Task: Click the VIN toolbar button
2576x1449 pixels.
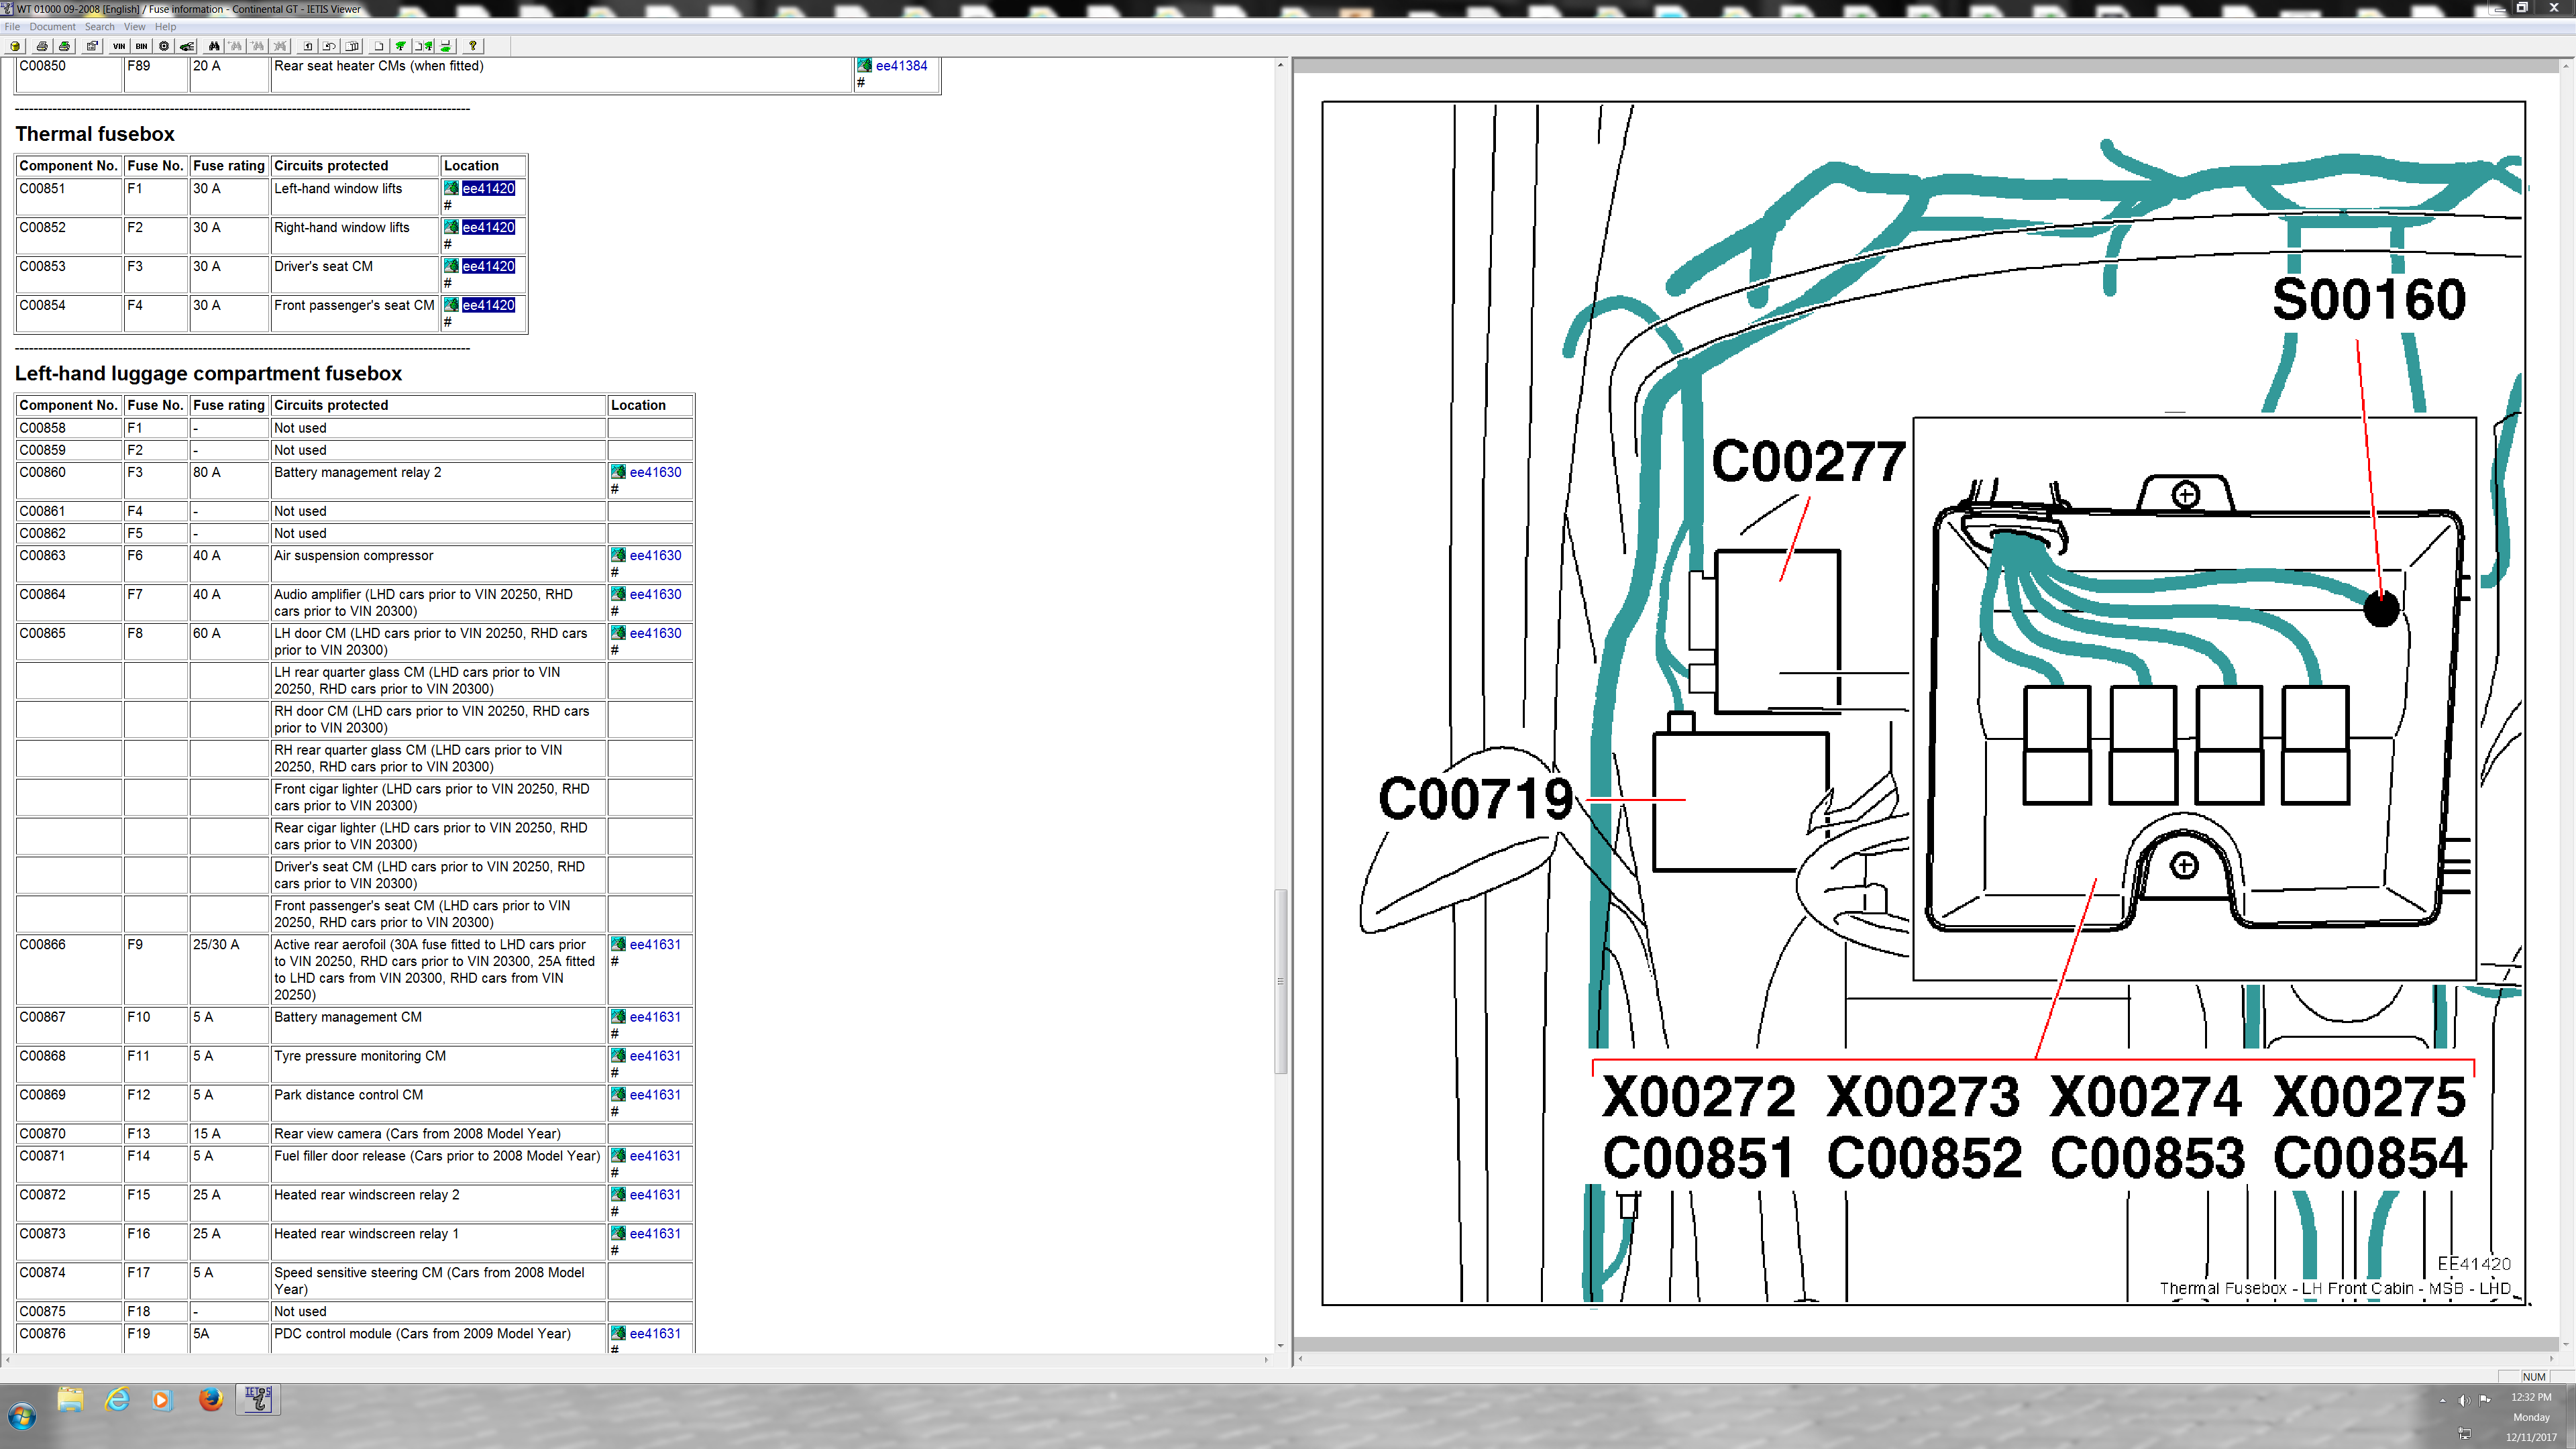Action: coord(119,46)
